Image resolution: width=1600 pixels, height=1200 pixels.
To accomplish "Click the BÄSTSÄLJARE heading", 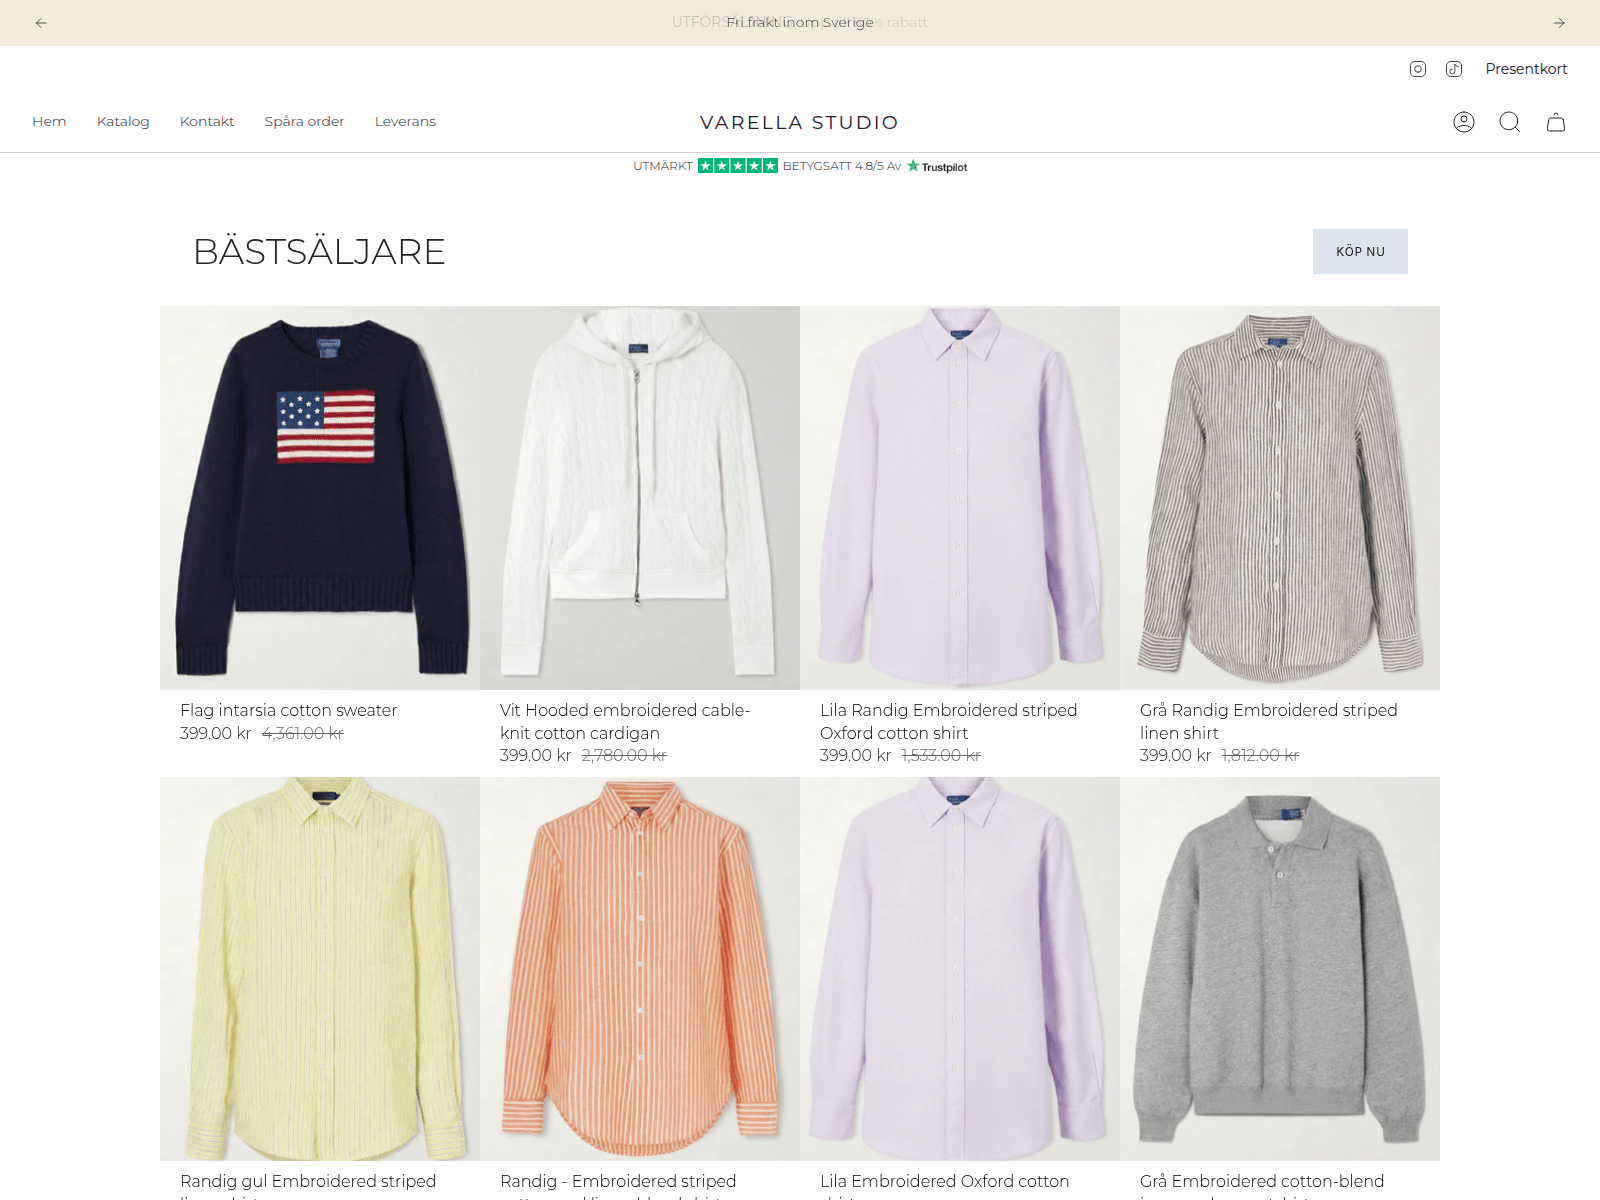I will (x=319, y=252).
